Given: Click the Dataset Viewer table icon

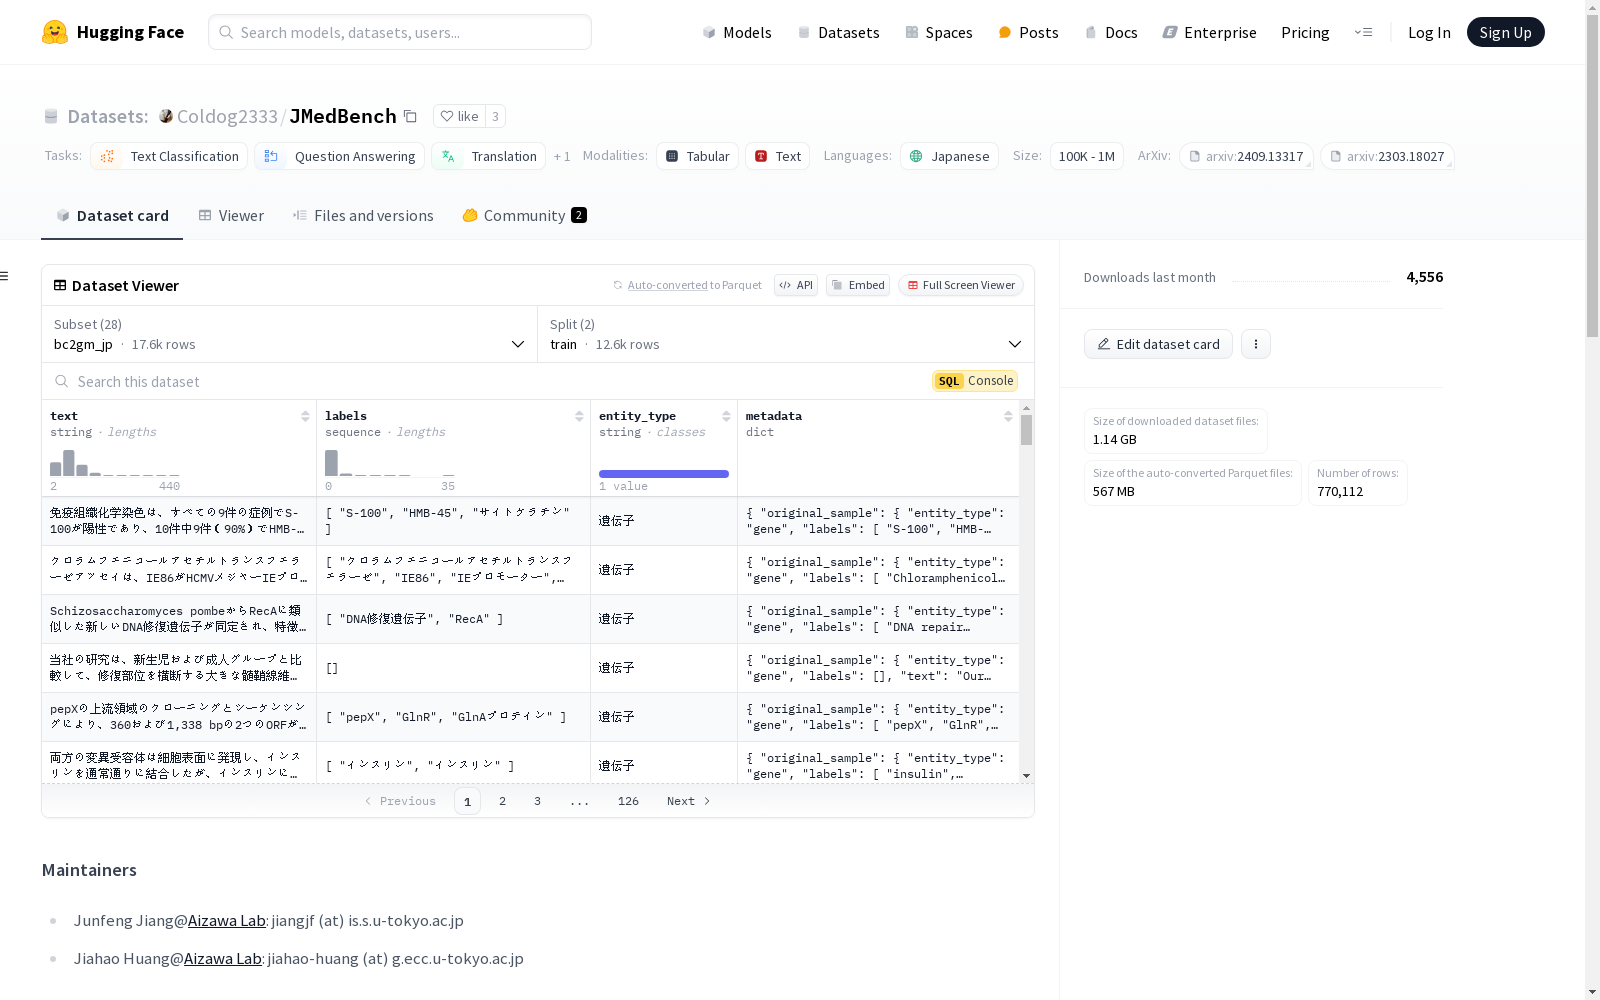Looking at the screenshot, I should point(60,285).
